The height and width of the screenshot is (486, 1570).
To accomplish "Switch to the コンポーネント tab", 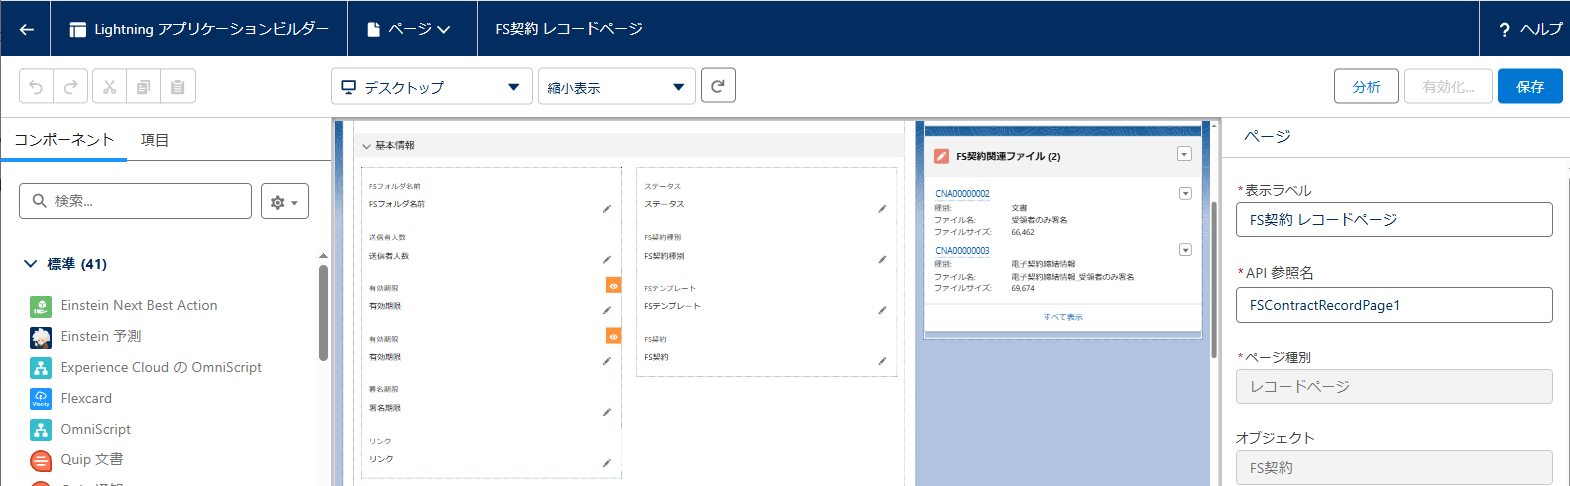I will click(x=64, y=140).
